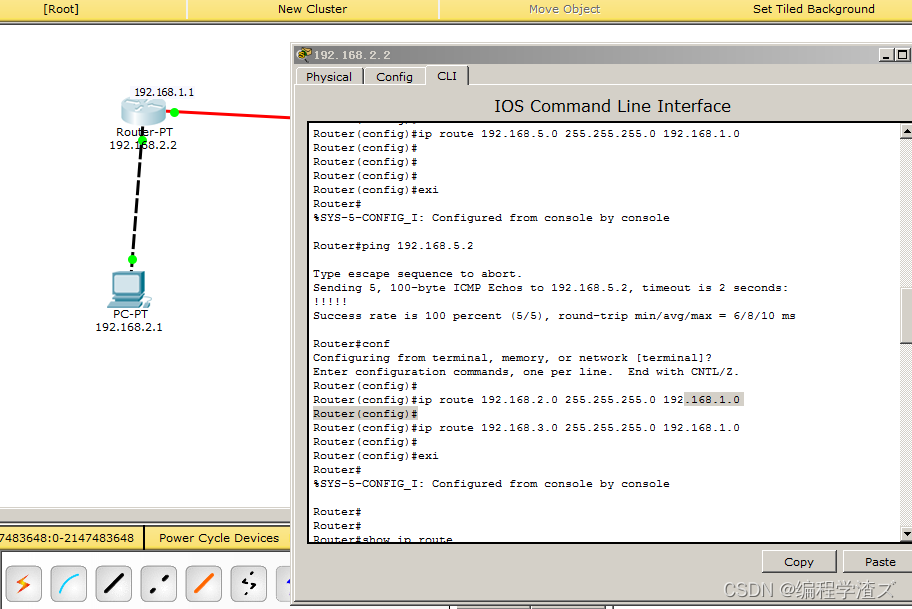Select the phone cable connection icon
Screen dimensions: 912x609
coord(249,583)
